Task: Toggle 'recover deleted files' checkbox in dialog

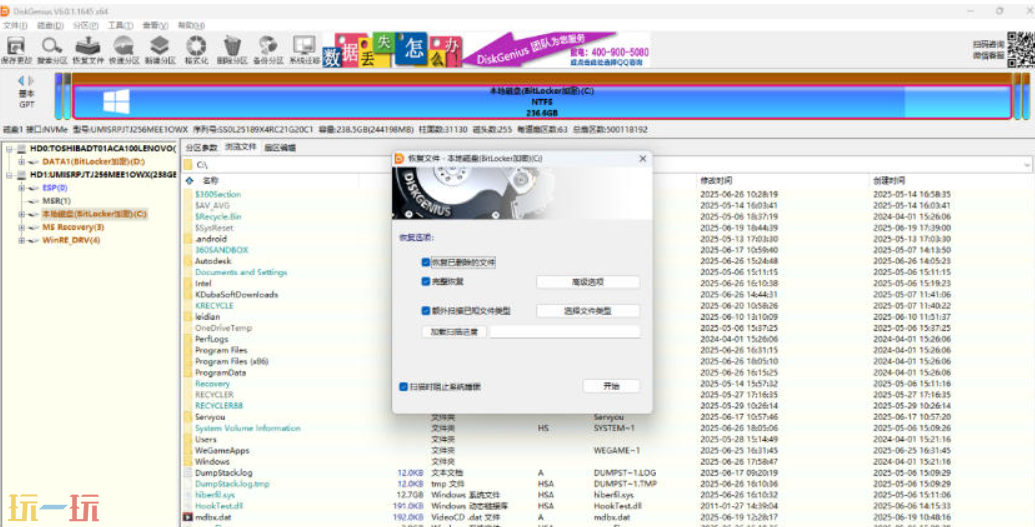Action: (x=426, y=262)
